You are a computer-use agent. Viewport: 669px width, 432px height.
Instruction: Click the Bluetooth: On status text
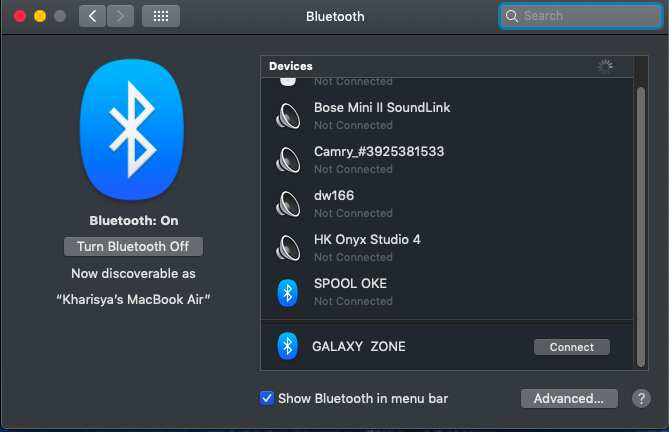[x=134, y=220]
